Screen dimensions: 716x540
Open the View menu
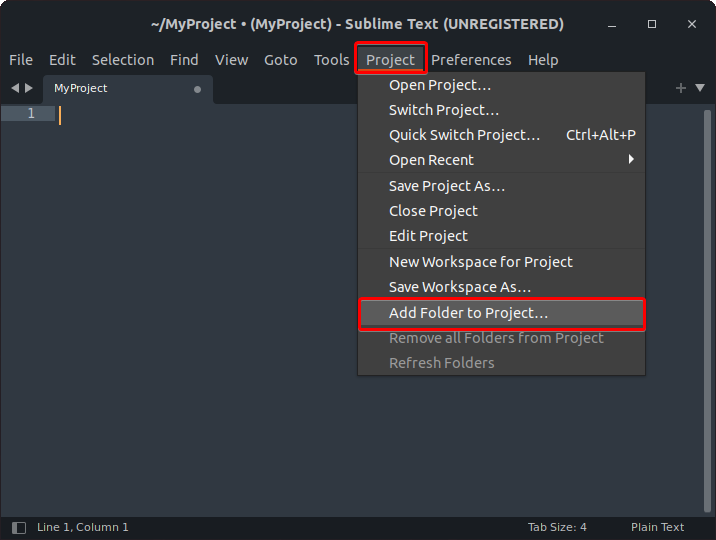click(x=232, y=60)
